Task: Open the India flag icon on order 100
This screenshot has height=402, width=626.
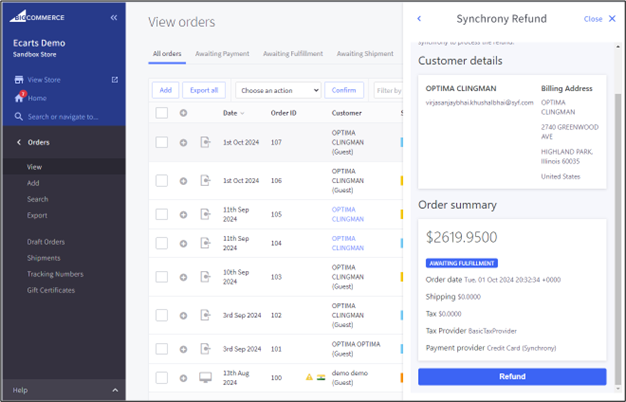Action: (321, 377)
